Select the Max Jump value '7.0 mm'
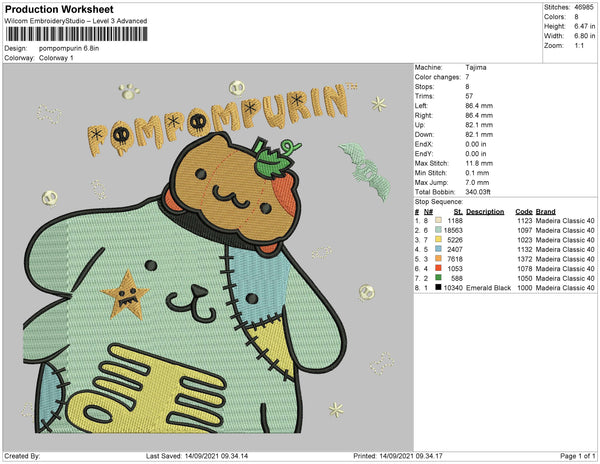Viewport: 600px width, 464px height. click(x=477, y=182)
